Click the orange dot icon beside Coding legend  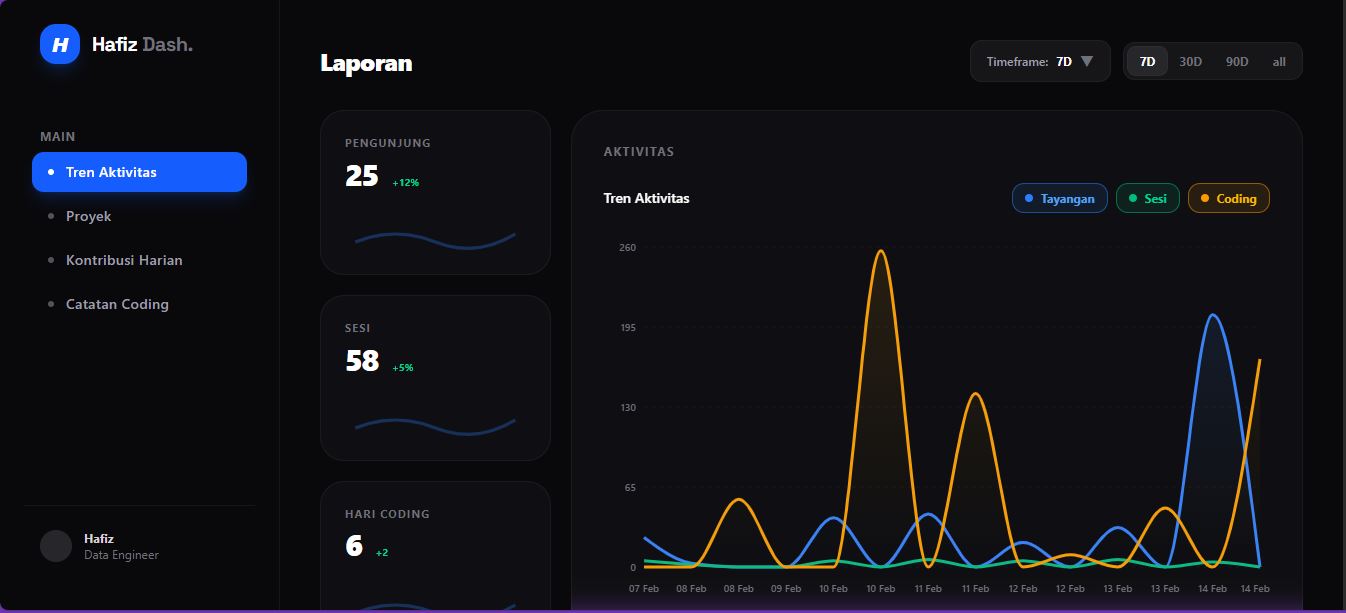point(1203,198)
